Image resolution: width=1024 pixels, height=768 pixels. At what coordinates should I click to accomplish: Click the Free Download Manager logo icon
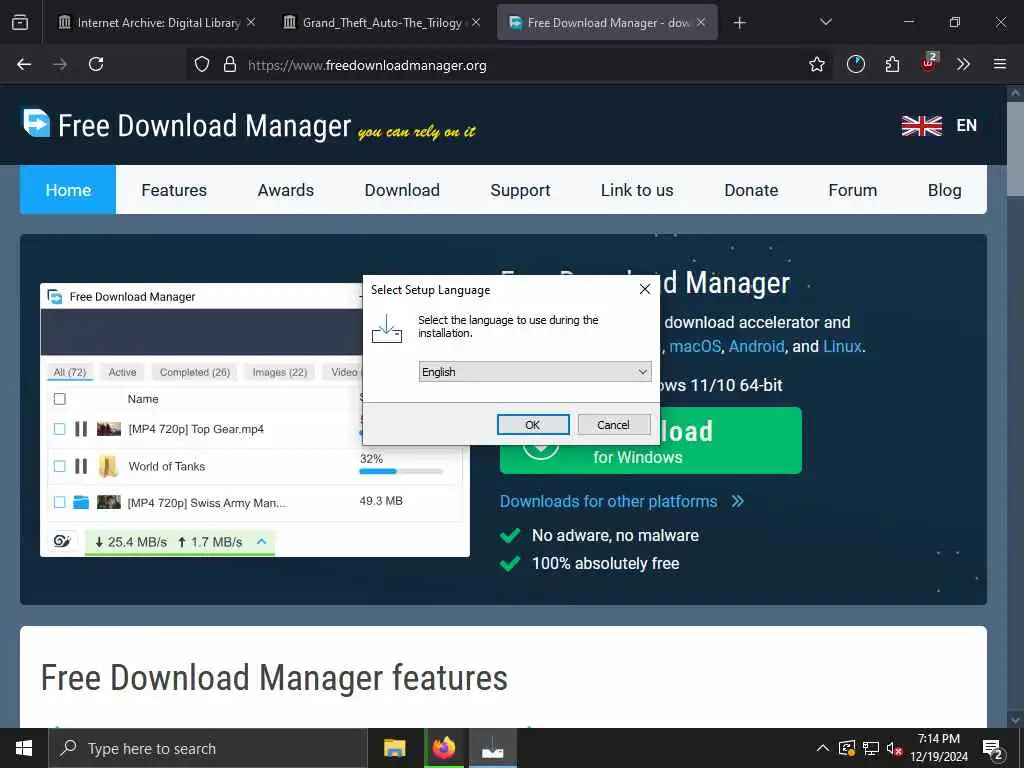click(x=36, y=123)
